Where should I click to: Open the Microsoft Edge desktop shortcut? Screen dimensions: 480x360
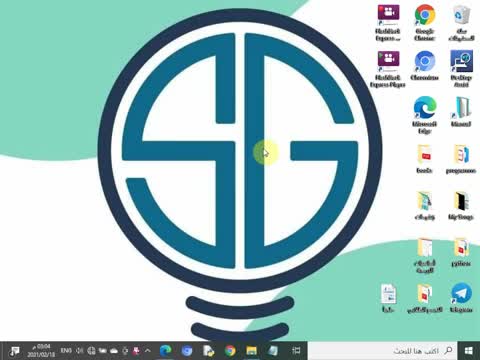point(425,115)
